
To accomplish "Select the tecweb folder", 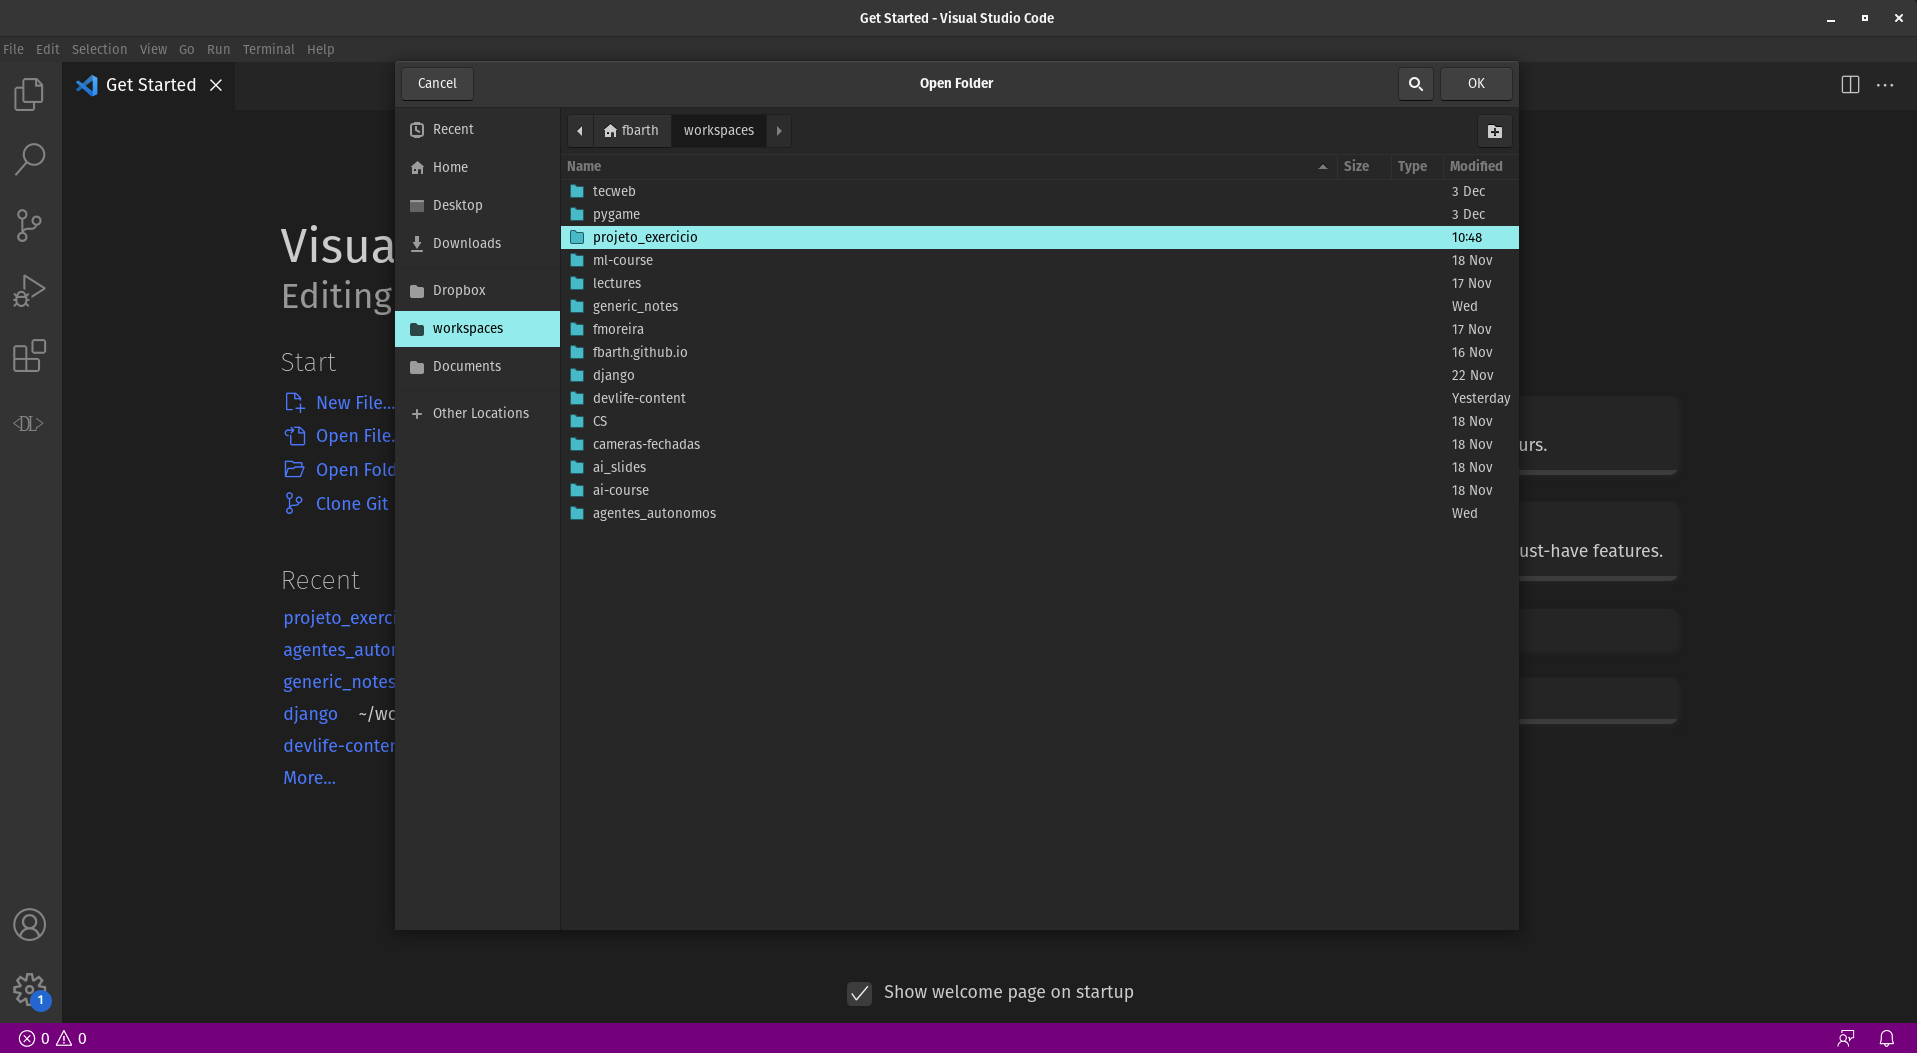I will tap(1040, 192).
